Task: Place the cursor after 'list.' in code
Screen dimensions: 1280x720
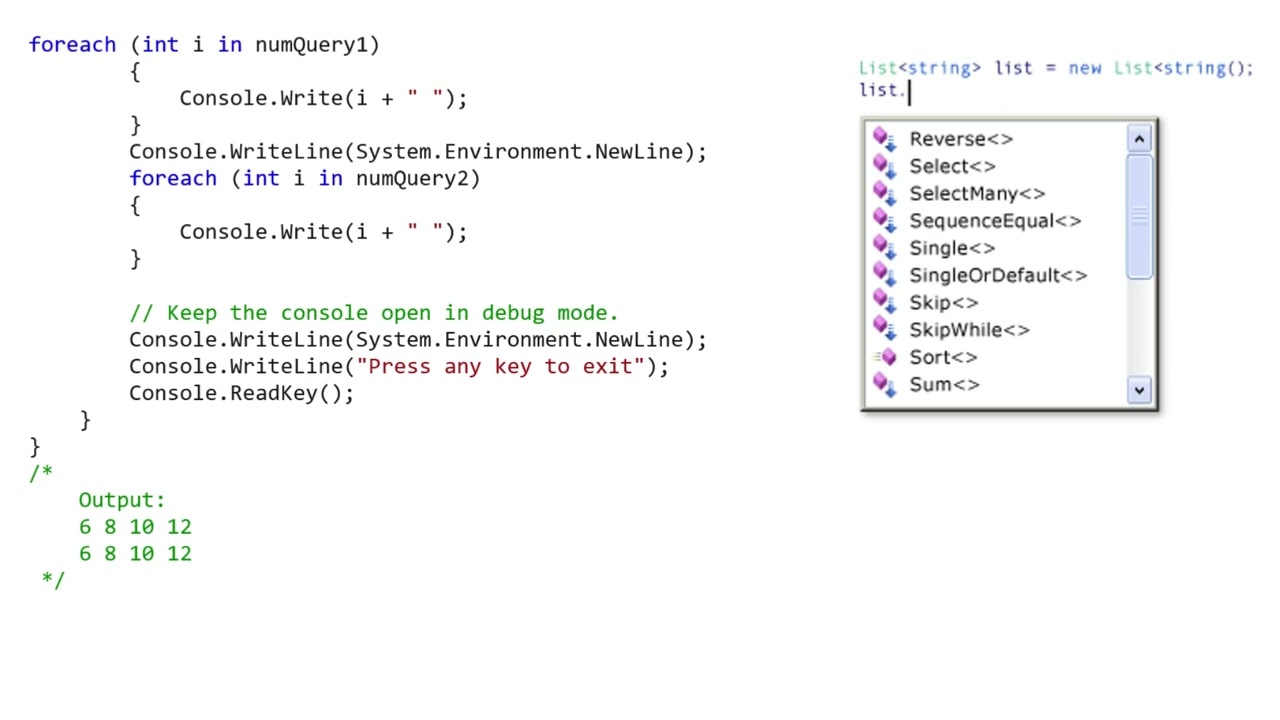Action: tap(908, 91)
